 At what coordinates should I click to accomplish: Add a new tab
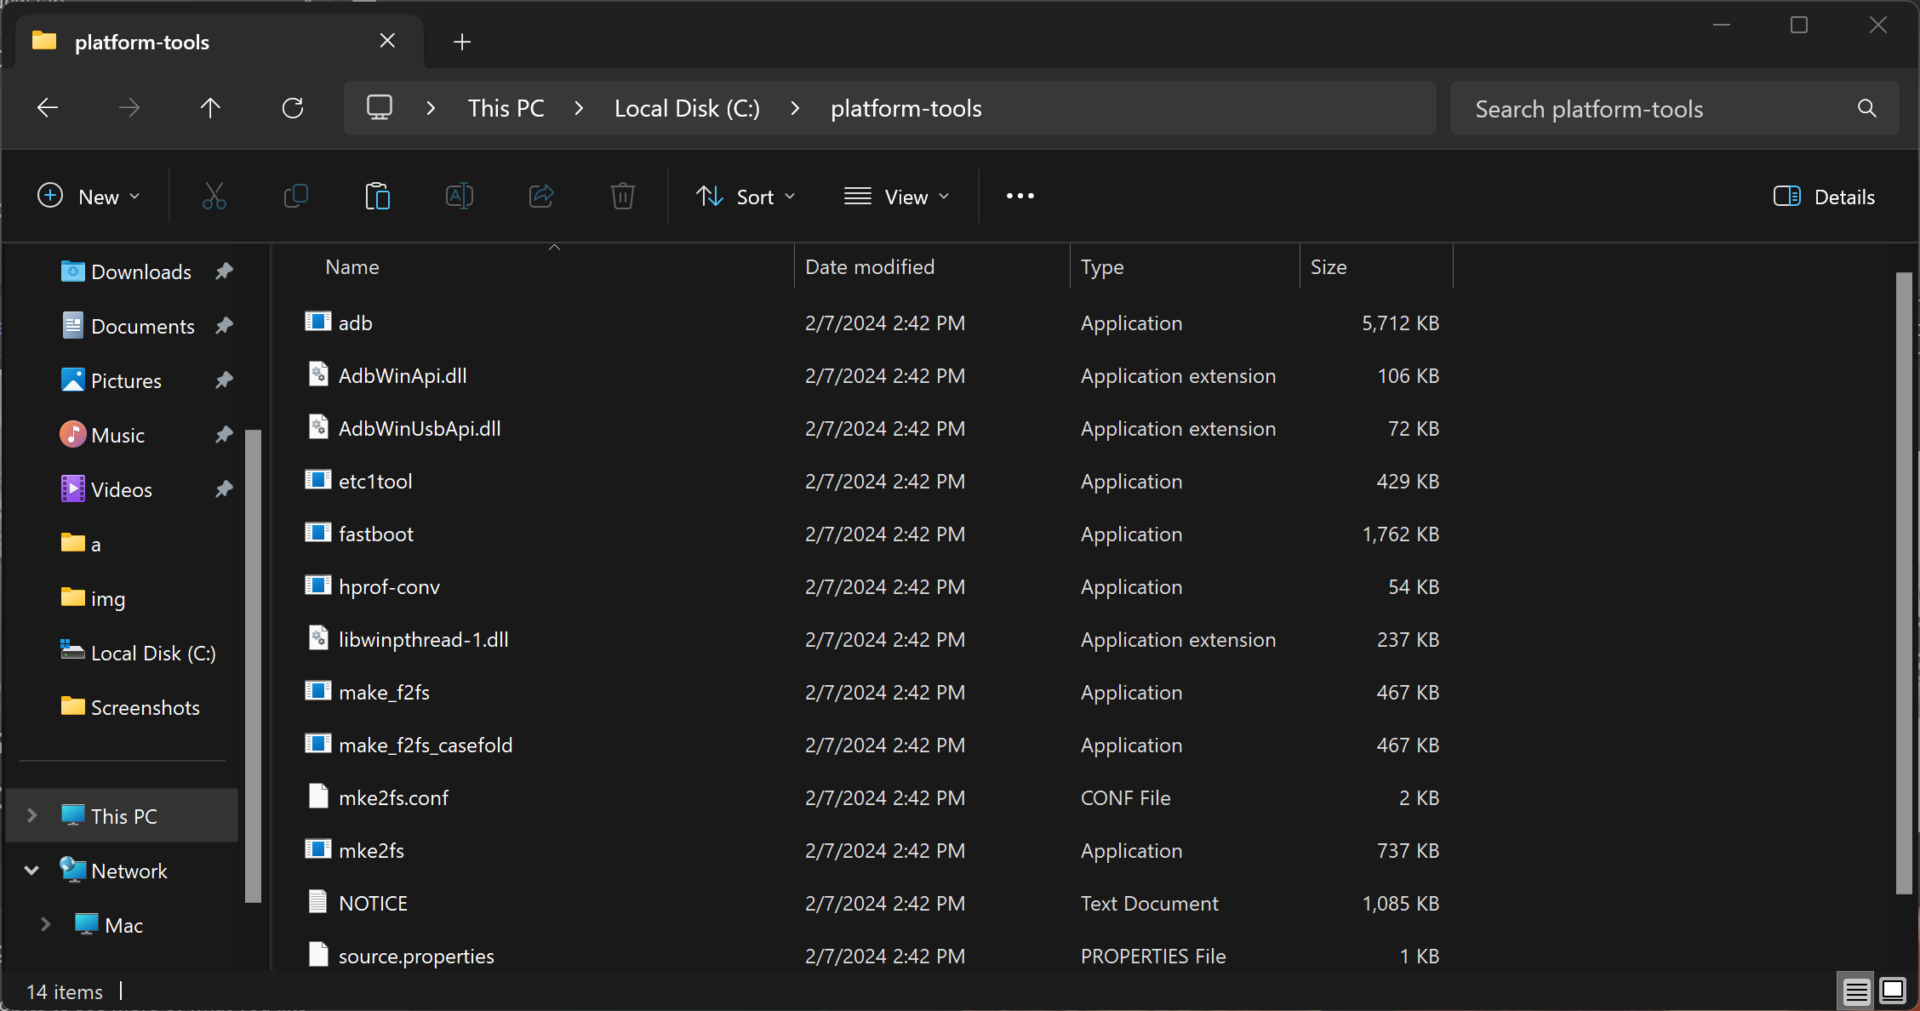(461, 42)
